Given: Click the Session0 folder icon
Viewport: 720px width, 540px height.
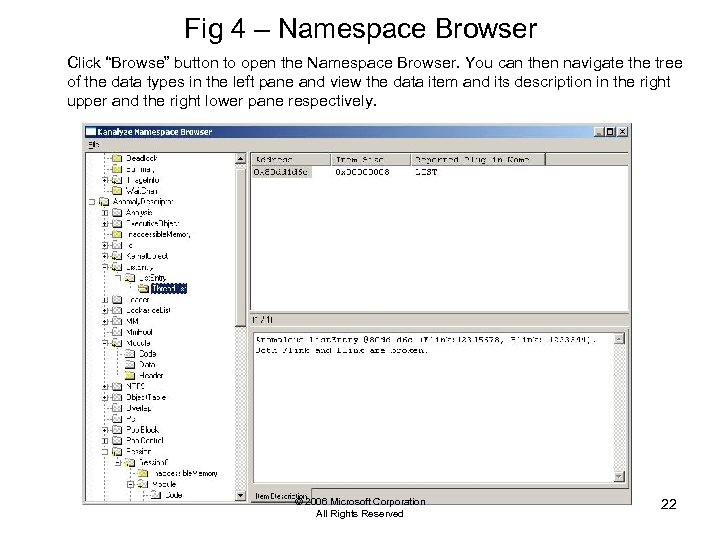Looking at the screenshot, I should coord(130,462).
